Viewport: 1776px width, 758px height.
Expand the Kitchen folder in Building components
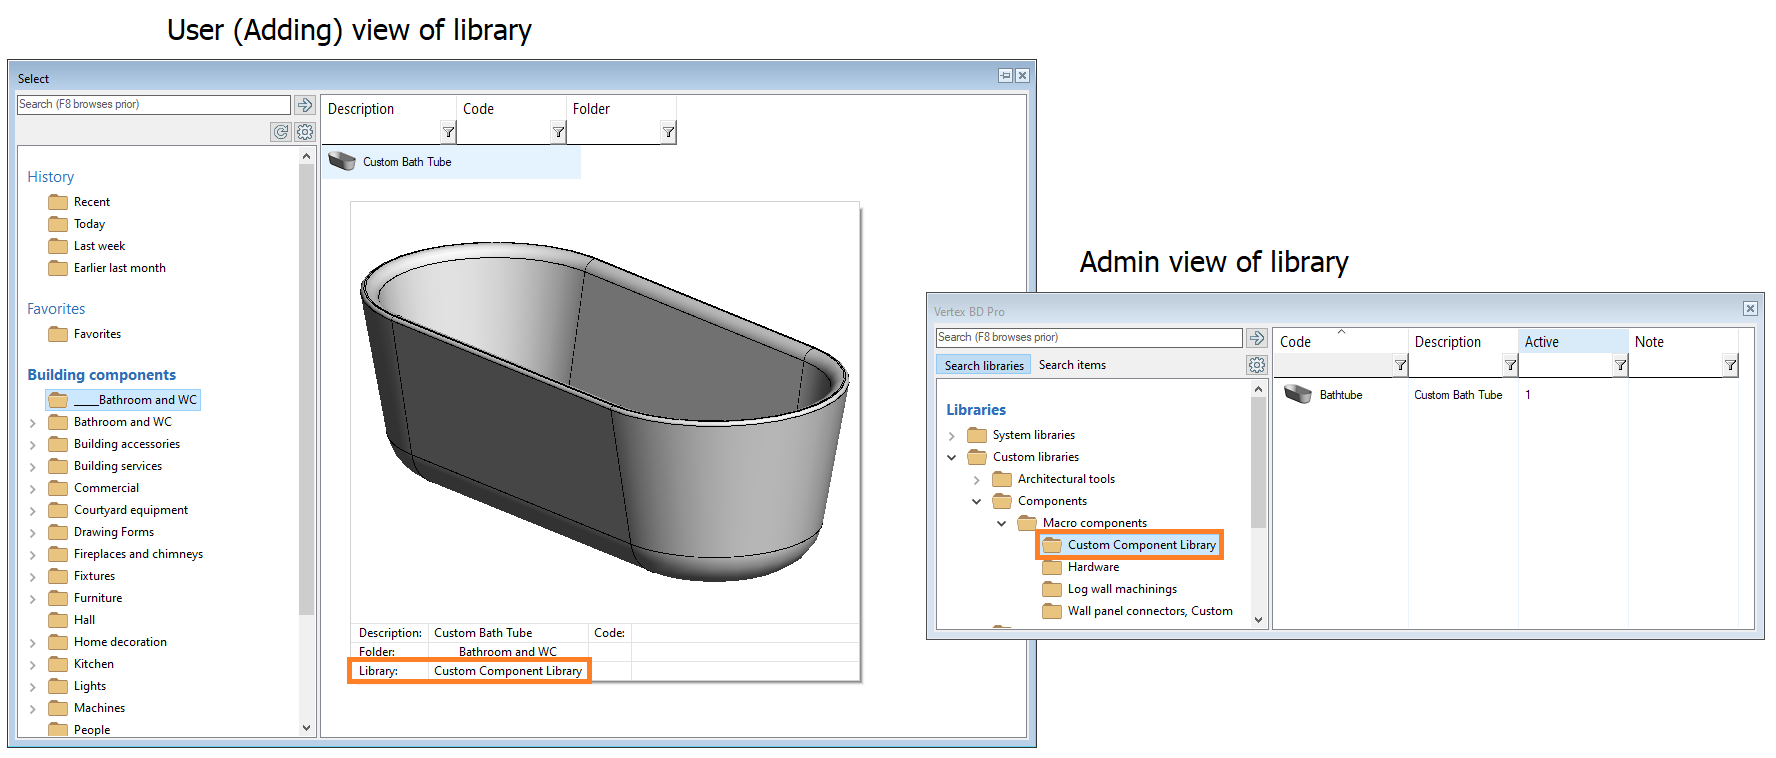[x=33, y=665]
